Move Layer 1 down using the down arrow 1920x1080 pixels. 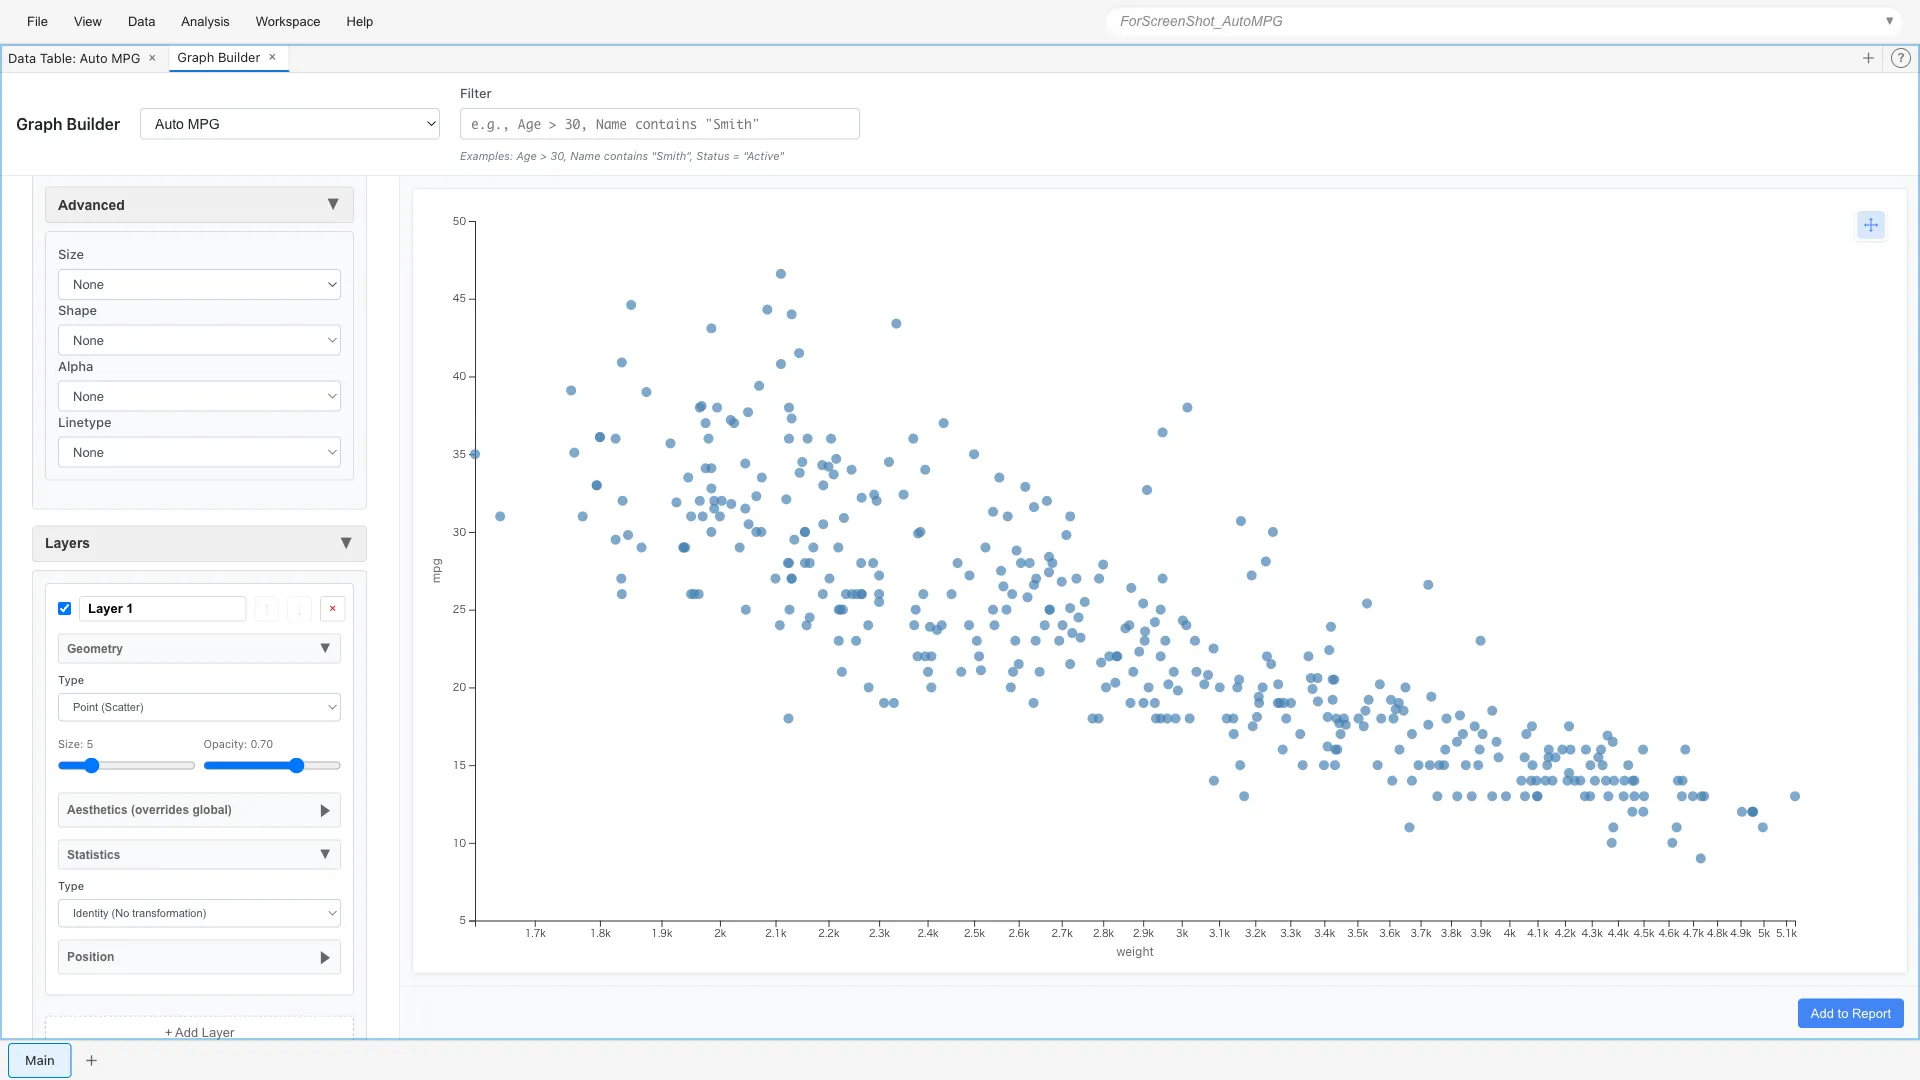pos(299,608)
